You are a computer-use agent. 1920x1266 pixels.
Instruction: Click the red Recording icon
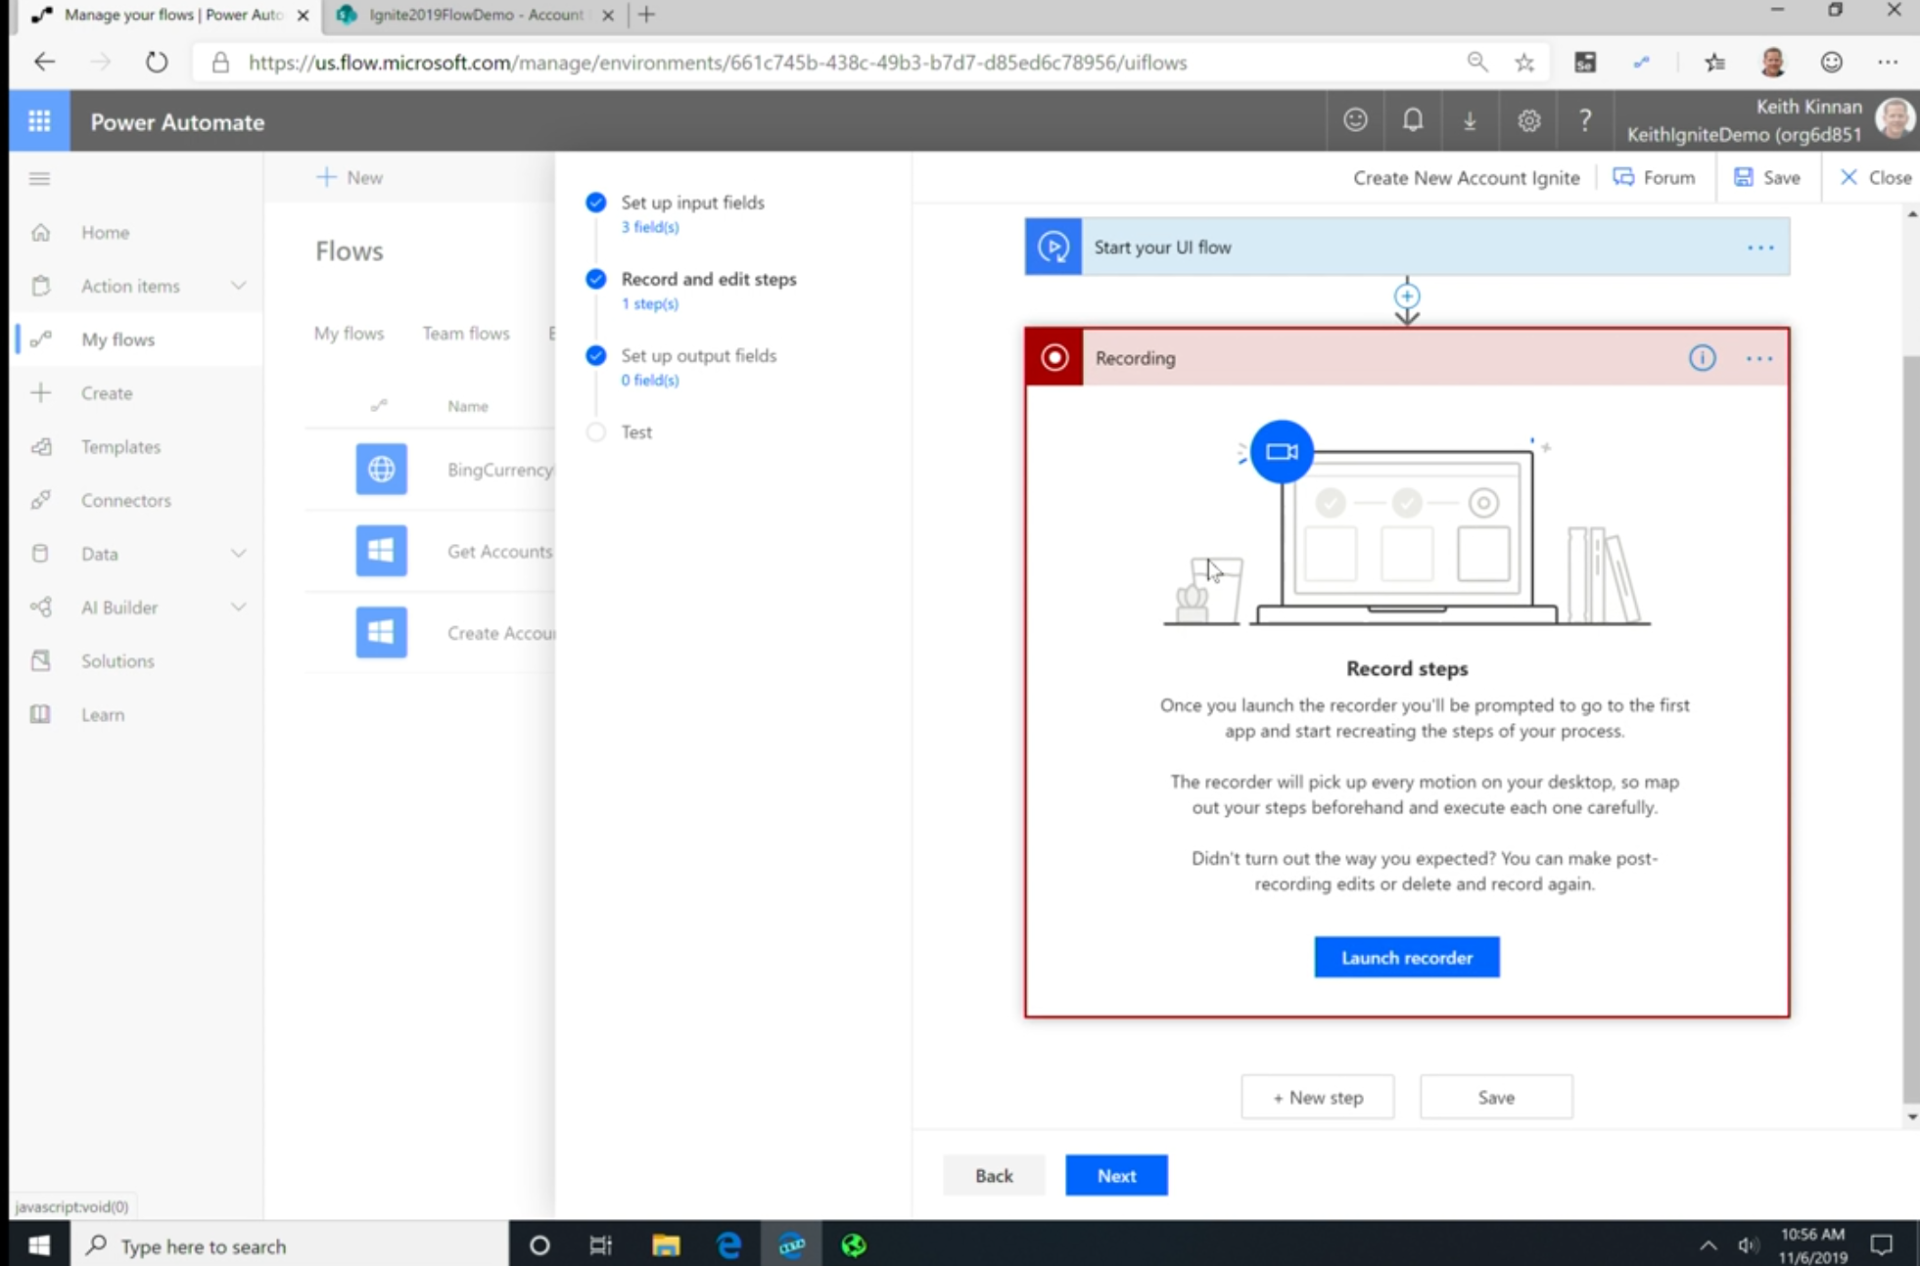click(x=1054, y=357)
